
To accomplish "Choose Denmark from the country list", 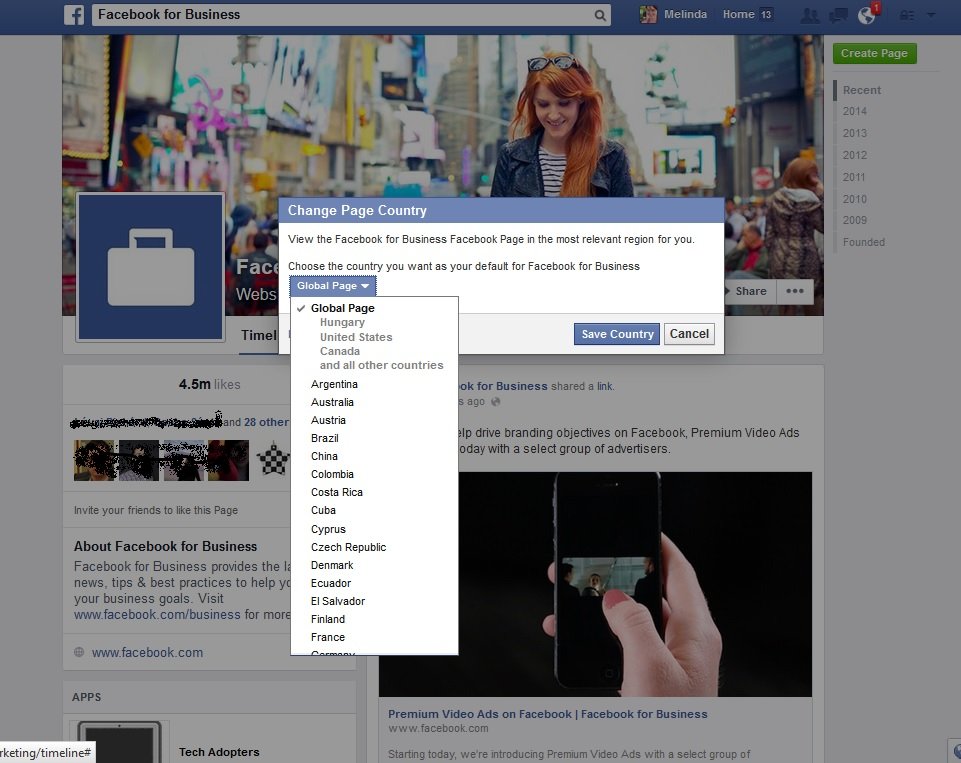I will pyautogui.click(x=332, y=565).
